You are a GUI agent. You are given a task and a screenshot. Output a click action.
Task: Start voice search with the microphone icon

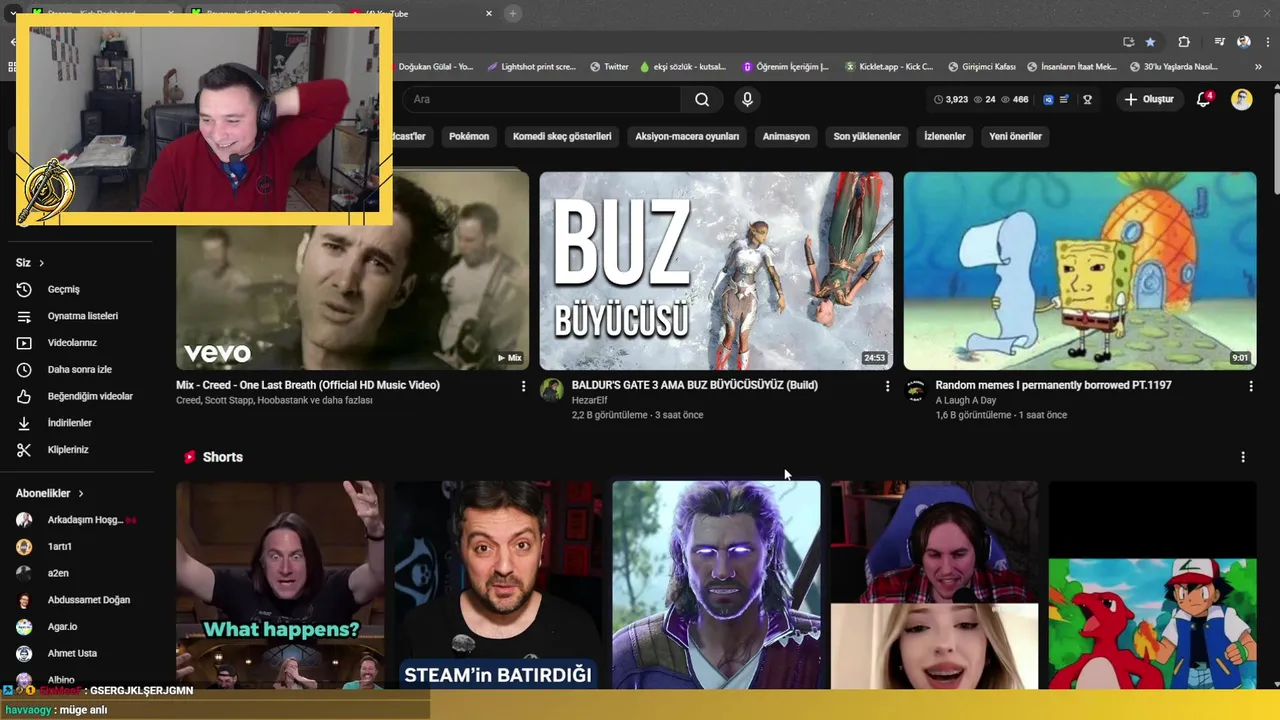click(x=747, y=99)
